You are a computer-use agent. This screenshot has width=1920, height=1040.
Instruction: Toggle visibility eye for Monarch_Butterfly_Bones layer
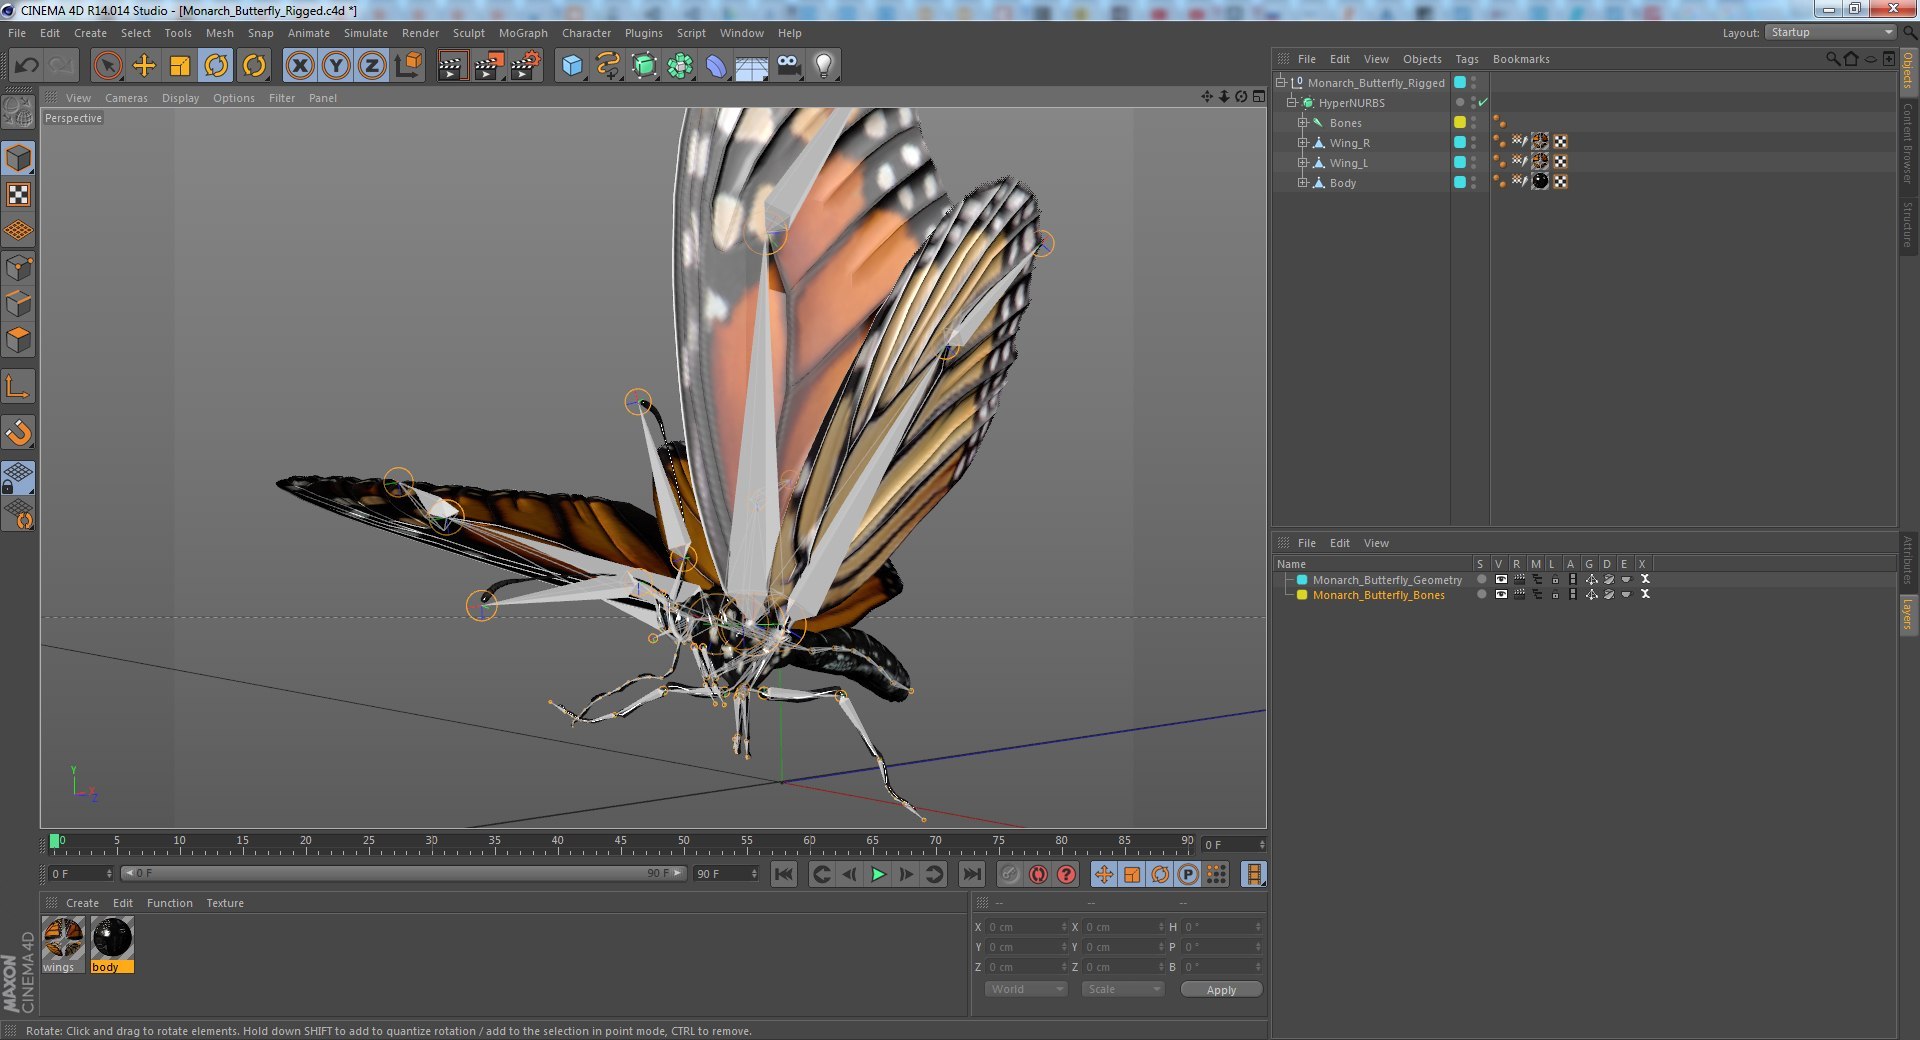click(x=1500, y=595)
